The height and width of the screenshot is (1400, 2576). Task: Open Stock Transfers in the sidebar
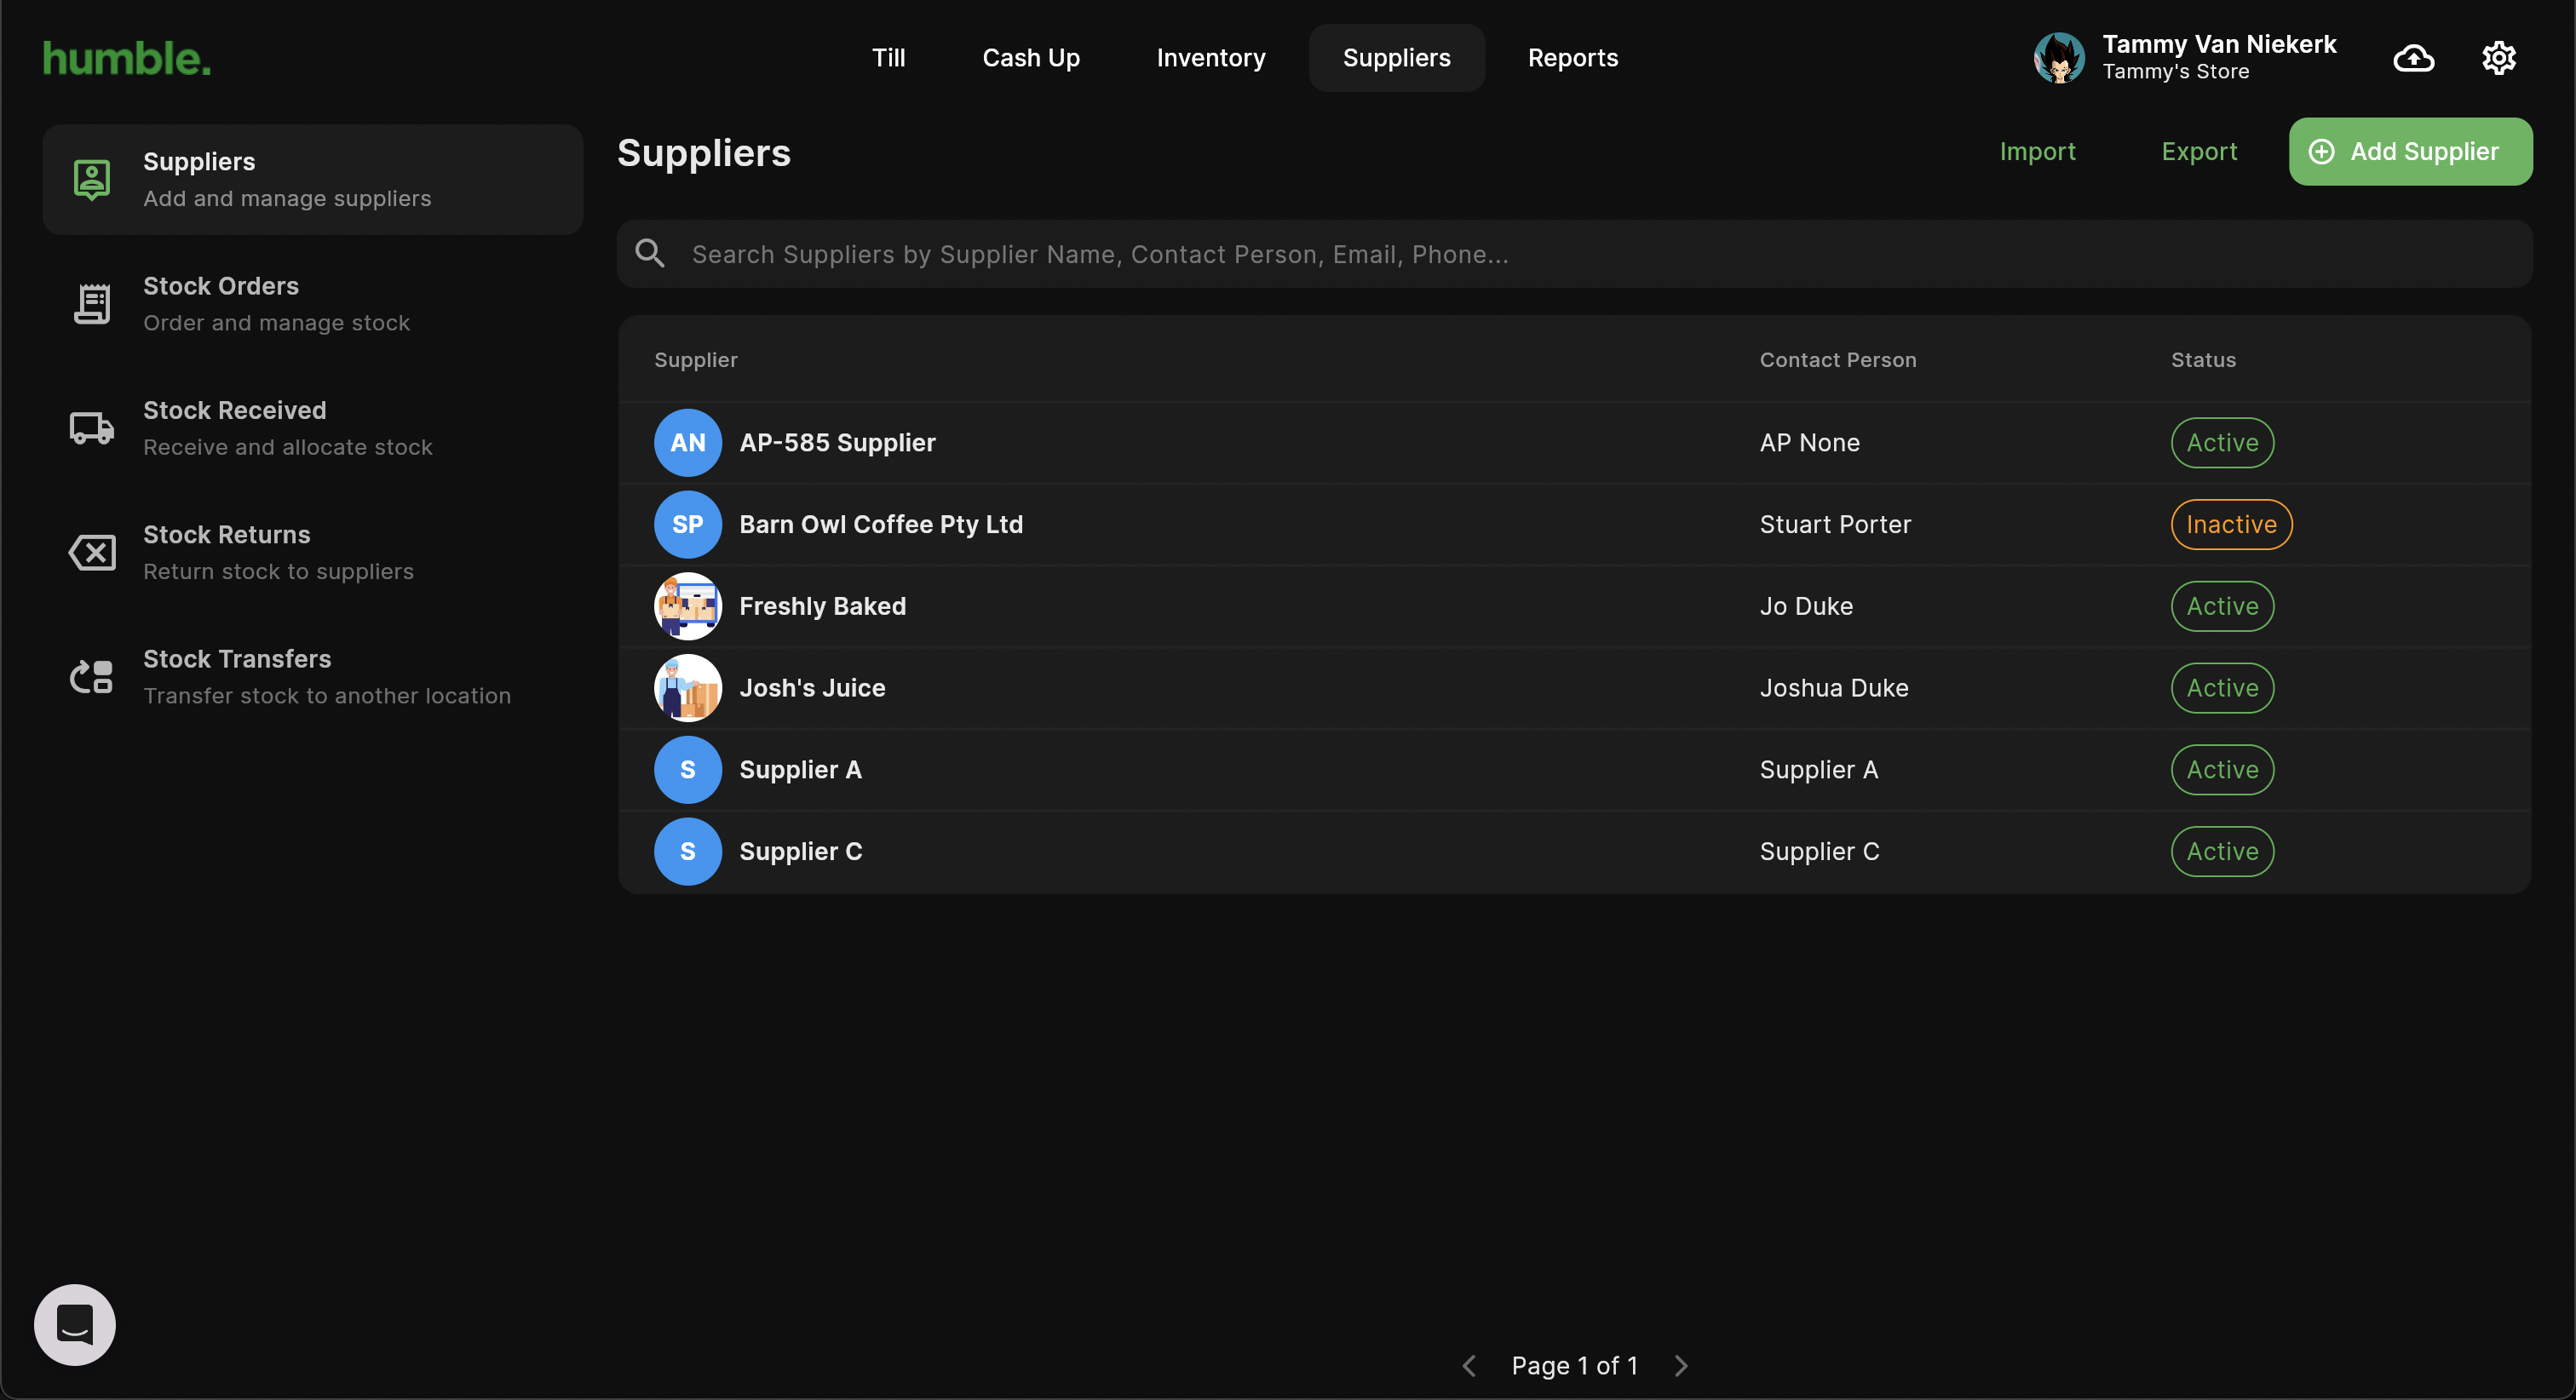click(313, 677)
